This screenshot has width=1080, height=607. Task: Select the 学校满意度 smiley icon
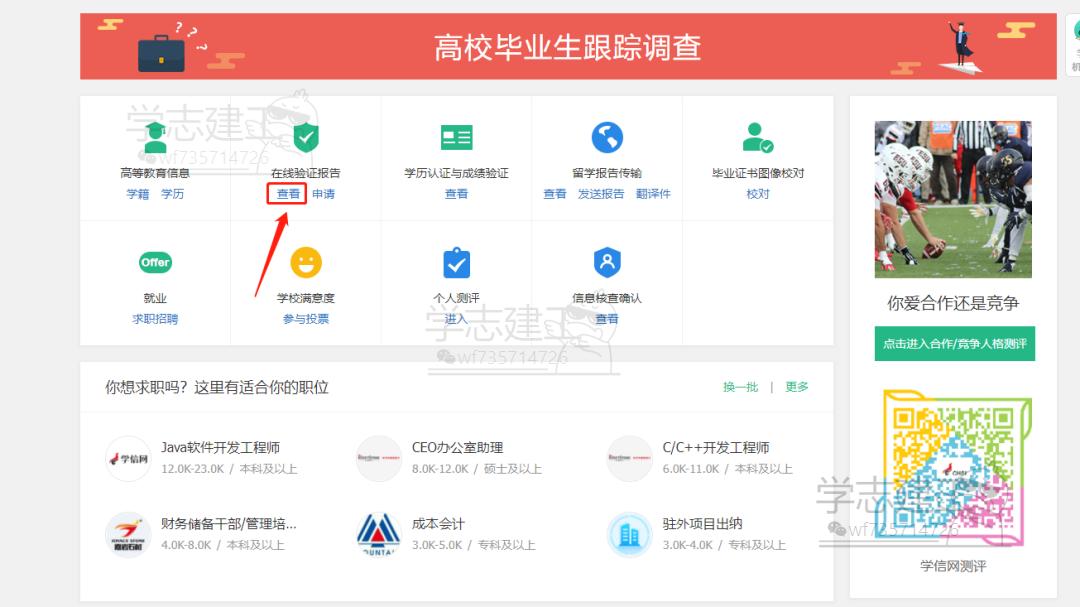coord(305,262)
